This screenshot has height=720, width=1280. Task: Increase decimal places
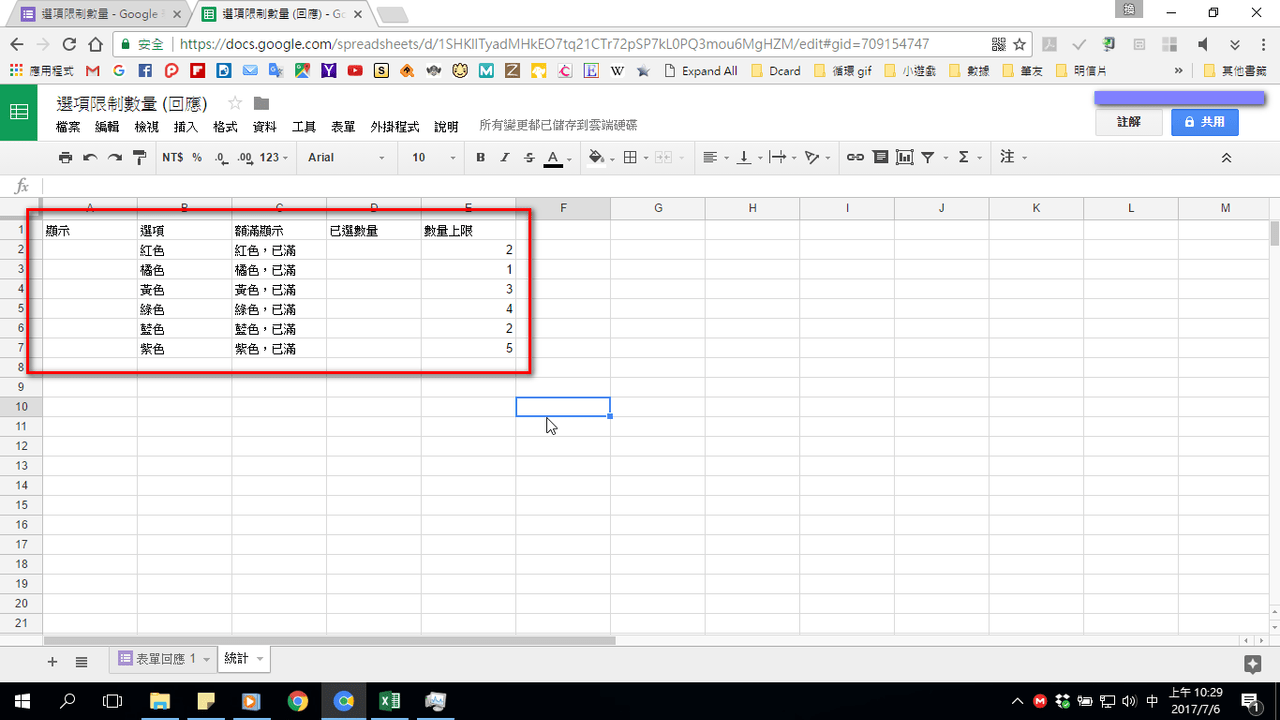(x=245, y=157)
